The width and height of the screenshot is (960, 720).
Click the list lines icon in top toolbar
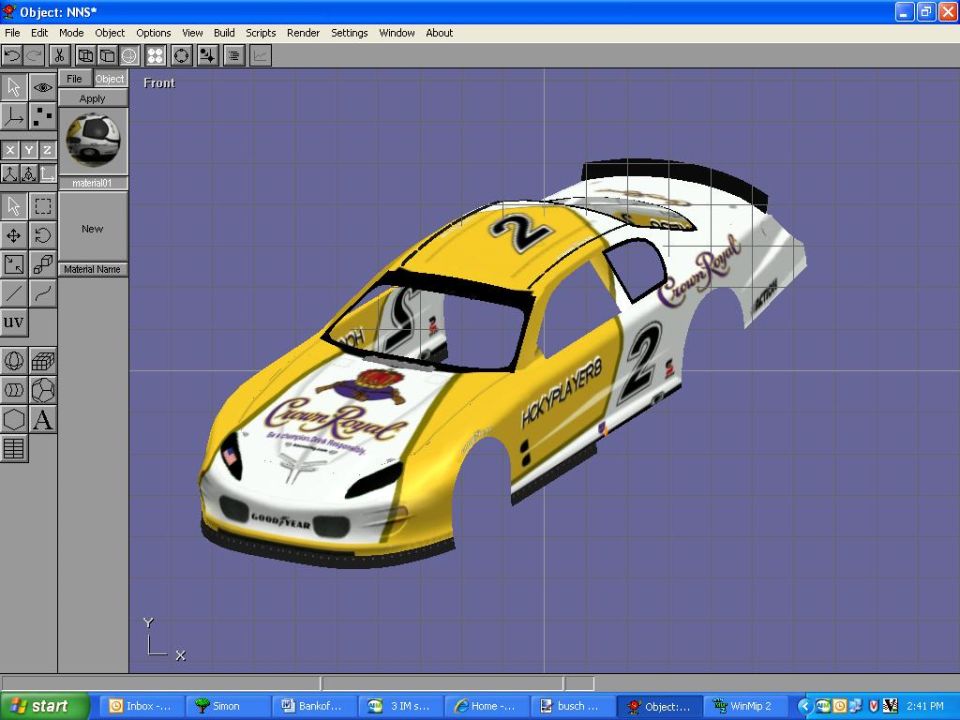(x=234, y=56)
